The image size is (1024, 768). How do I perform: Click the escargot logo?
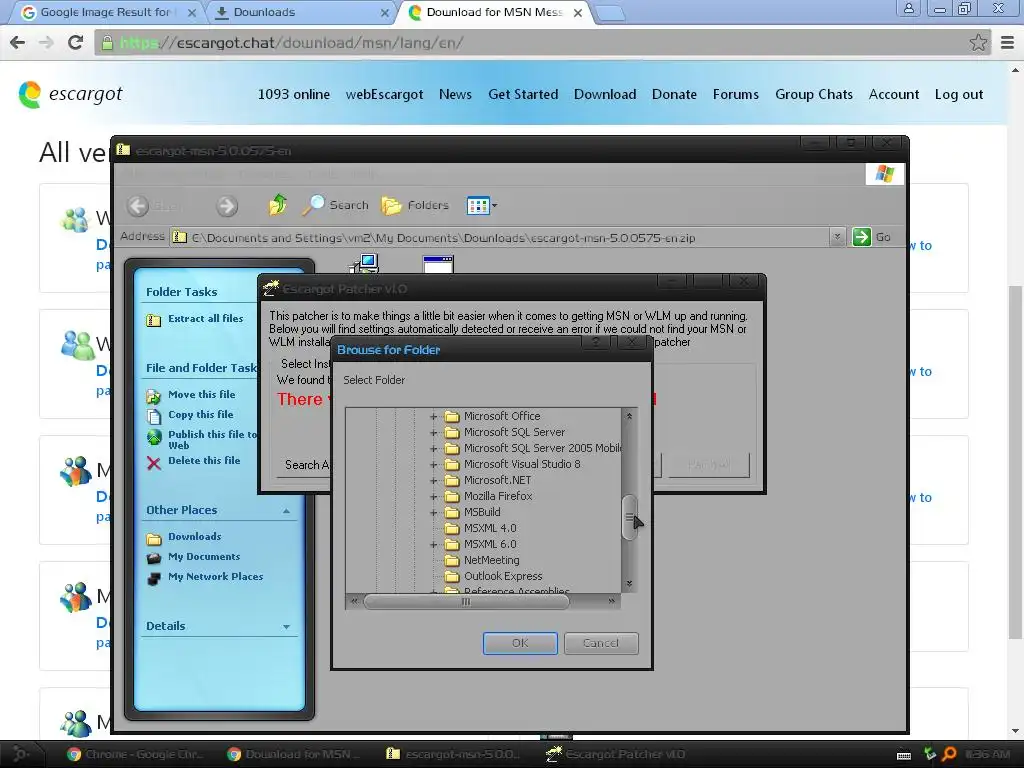pyautogui.click(x=71, y=95)
